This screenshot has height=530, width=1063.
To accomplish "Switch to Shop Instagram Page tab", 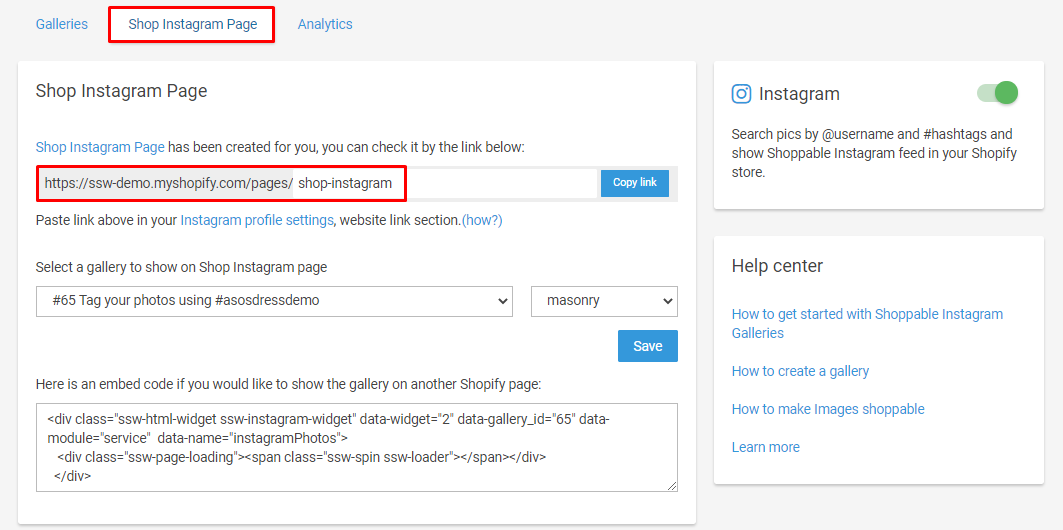I will point(193,24).
